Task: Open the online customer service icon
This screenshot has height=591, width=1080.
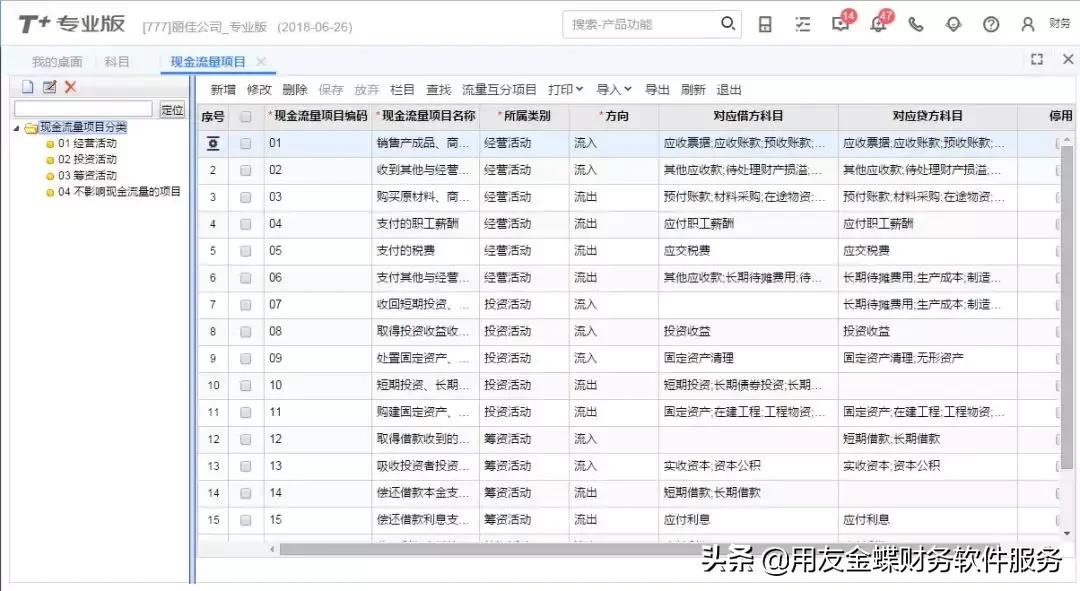Action: pyautogui.click(x=953, y=23)
